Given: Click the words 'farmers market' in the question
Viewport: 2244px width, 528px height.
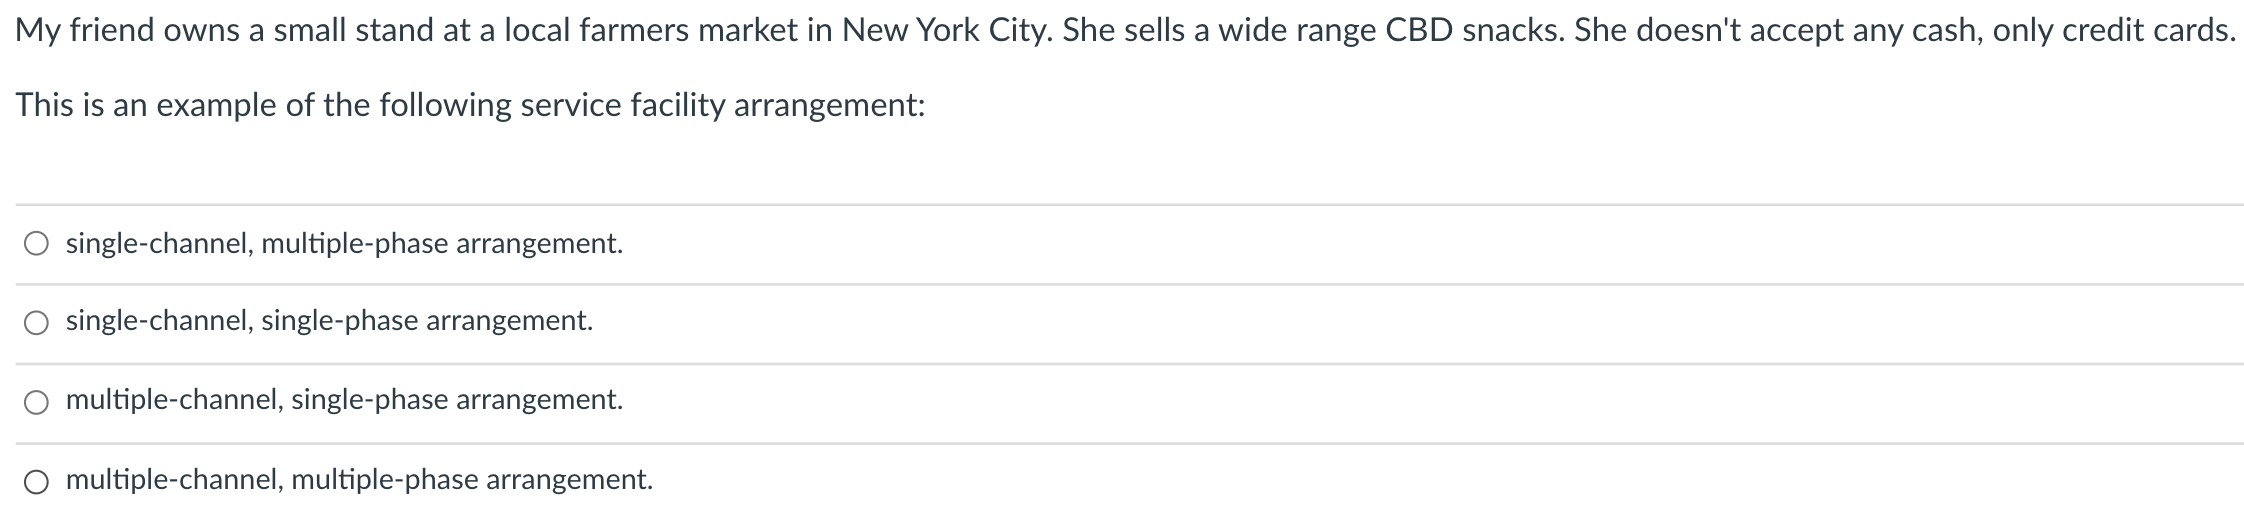Looking at the screenshot, I should click(693, 31).
